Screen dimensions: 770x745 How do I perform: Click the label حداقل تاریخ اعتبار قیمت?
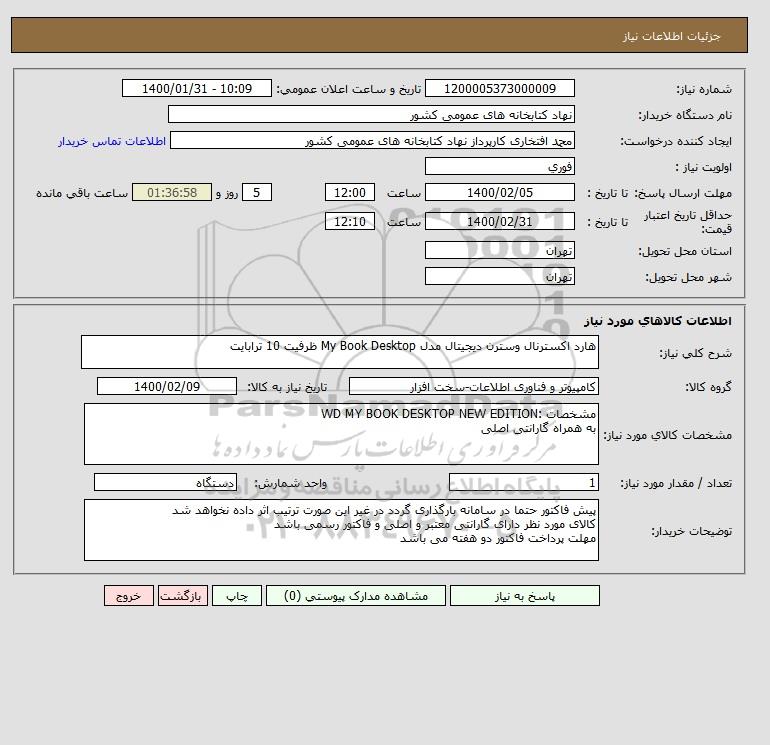688,222
